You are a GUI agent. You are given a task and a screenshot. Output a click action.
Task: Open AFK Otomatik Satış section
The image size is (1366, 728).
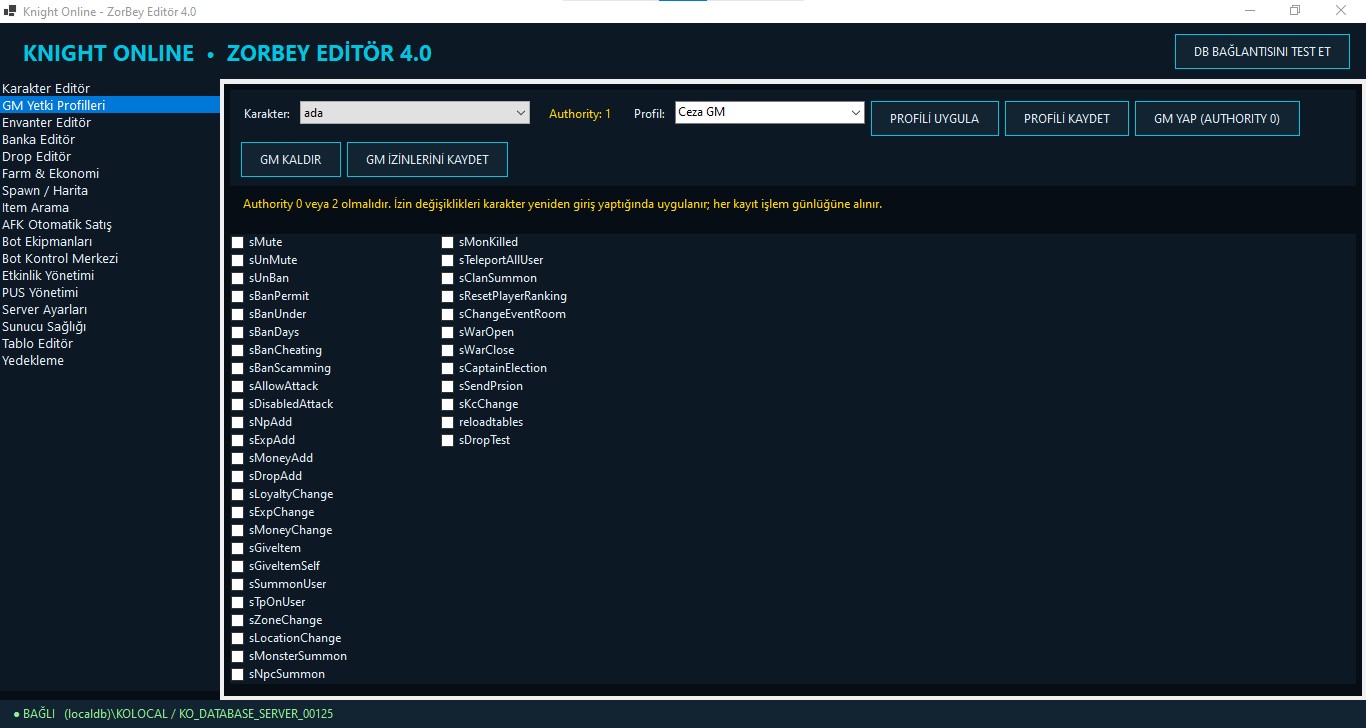[110, 224]
